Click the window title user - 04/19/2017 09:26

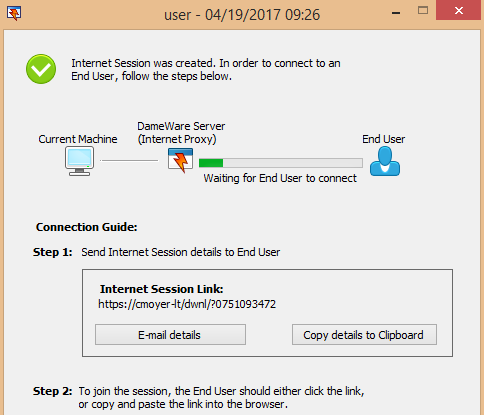pos(242,15)
